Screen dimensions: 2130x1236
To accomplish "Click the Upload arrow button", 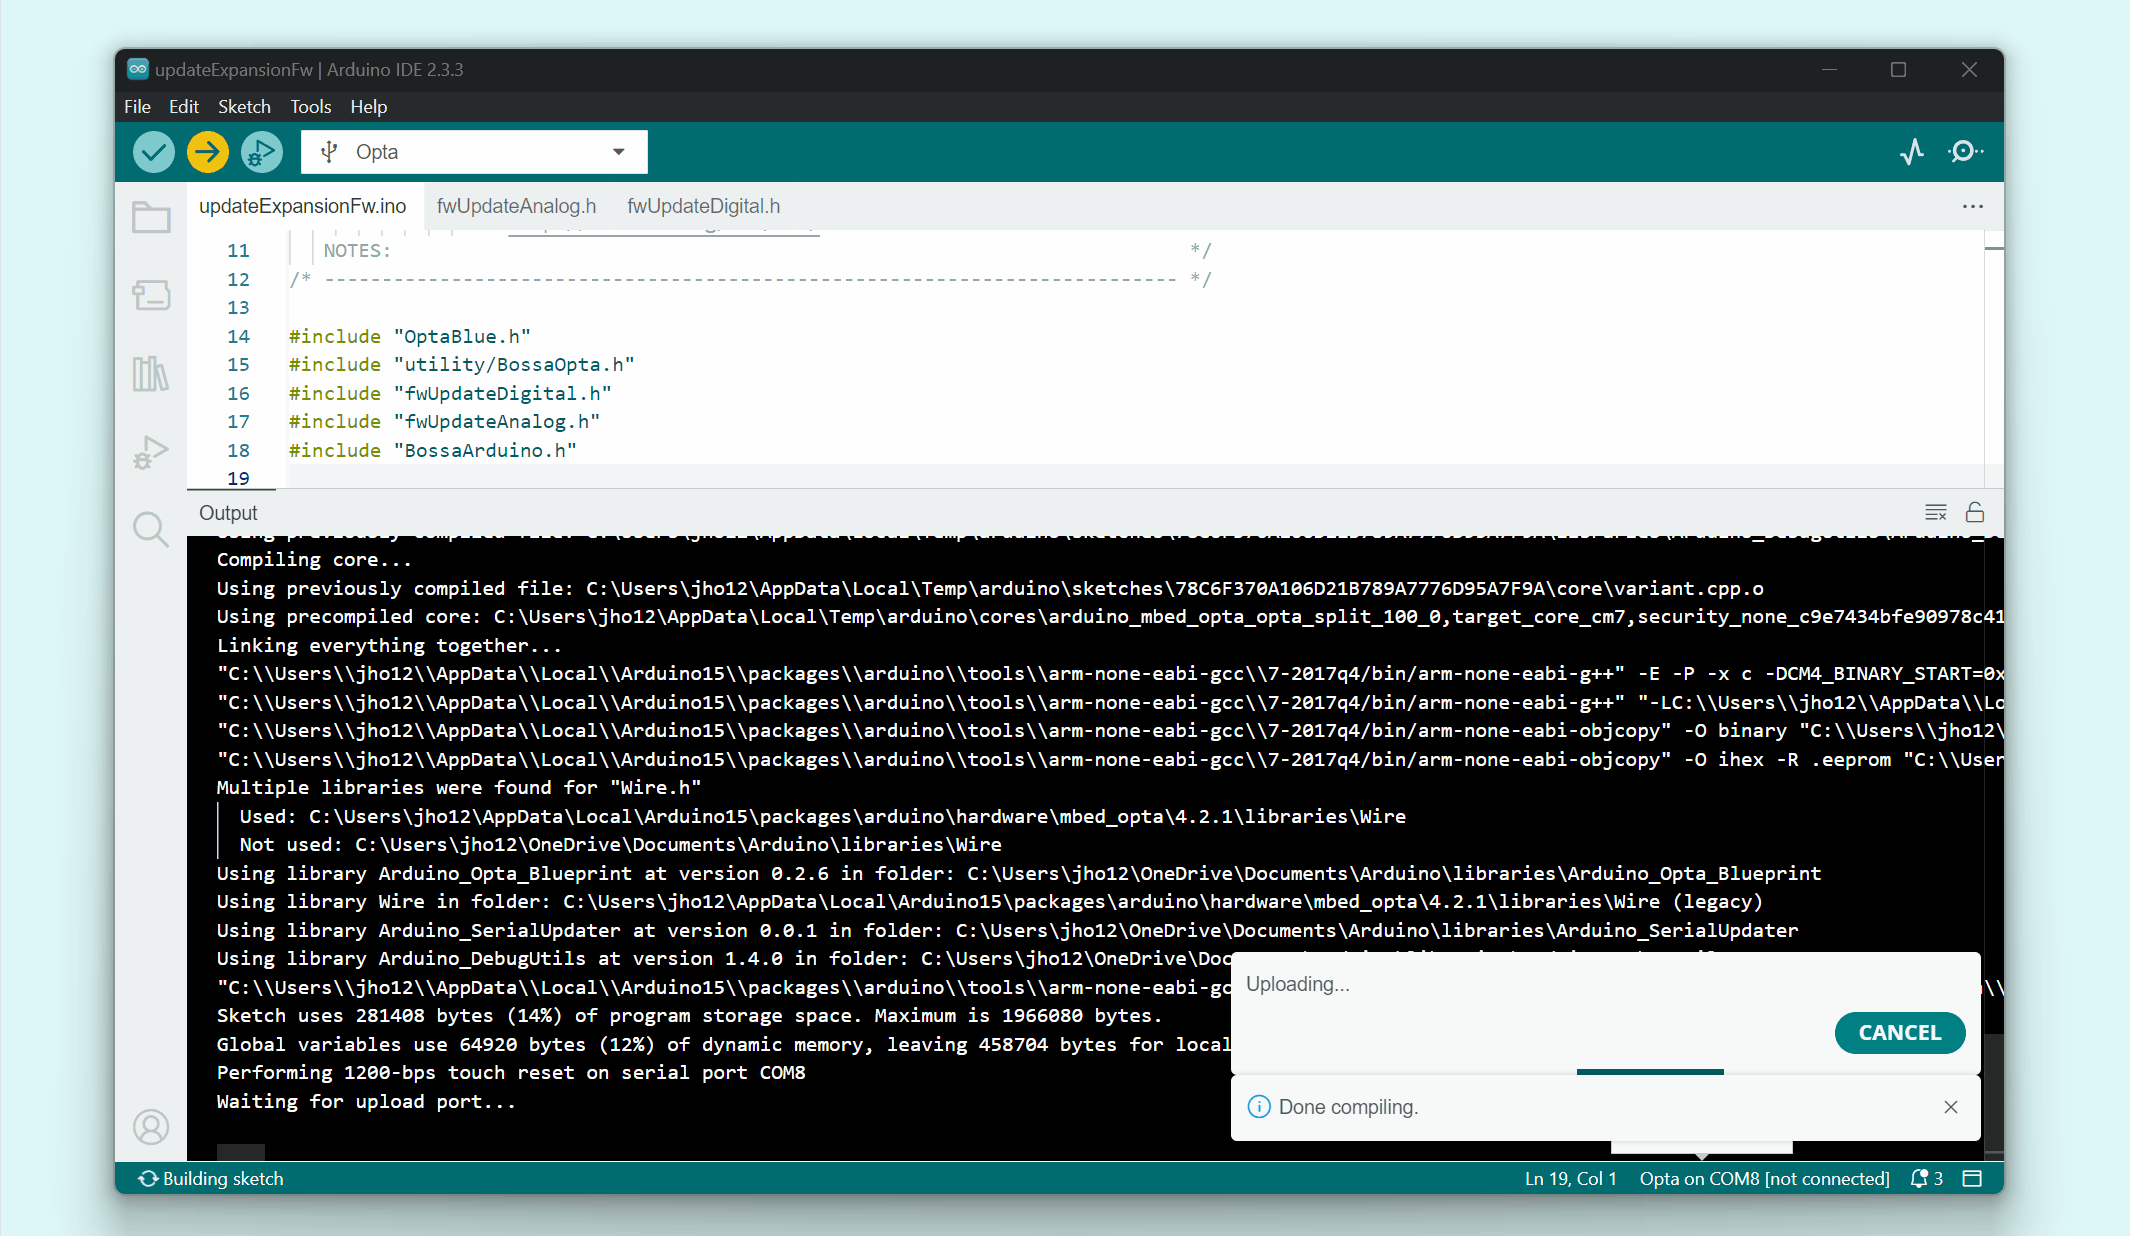I will click(x=208, y=152).
